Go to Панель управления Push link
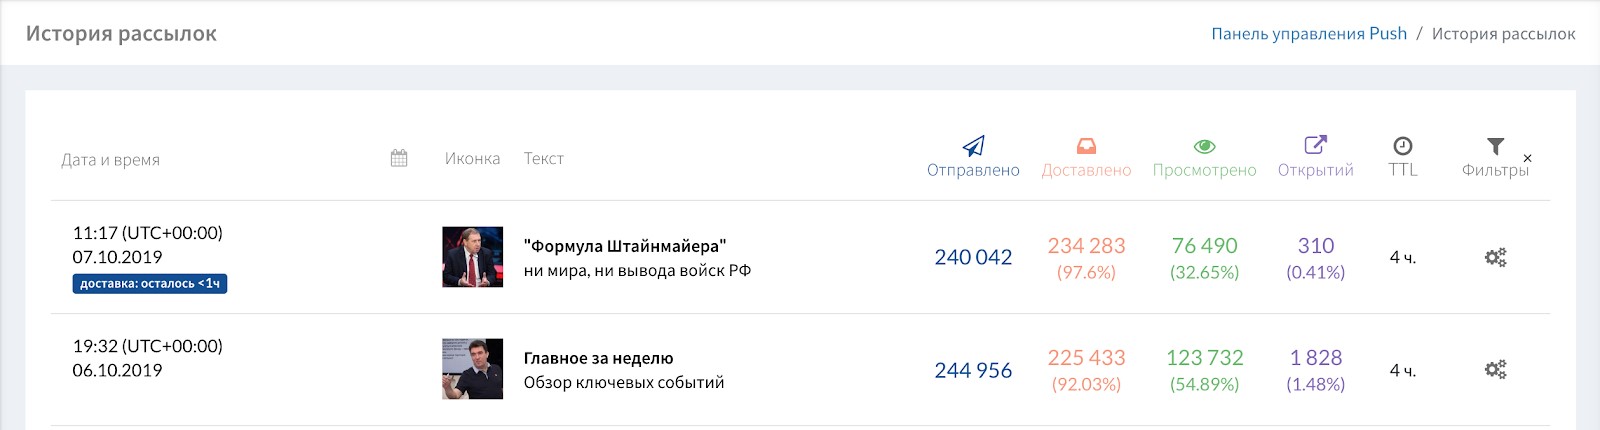1600x430 pixels. point(1309,33)
